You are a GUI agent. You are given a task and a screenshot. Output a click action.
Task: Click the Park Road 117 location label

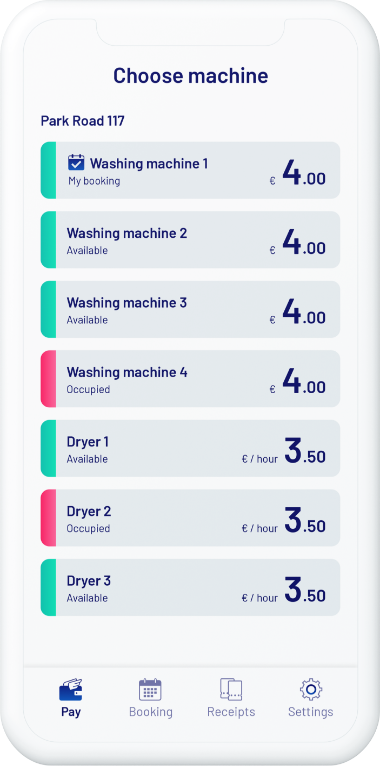pos(83,121)
